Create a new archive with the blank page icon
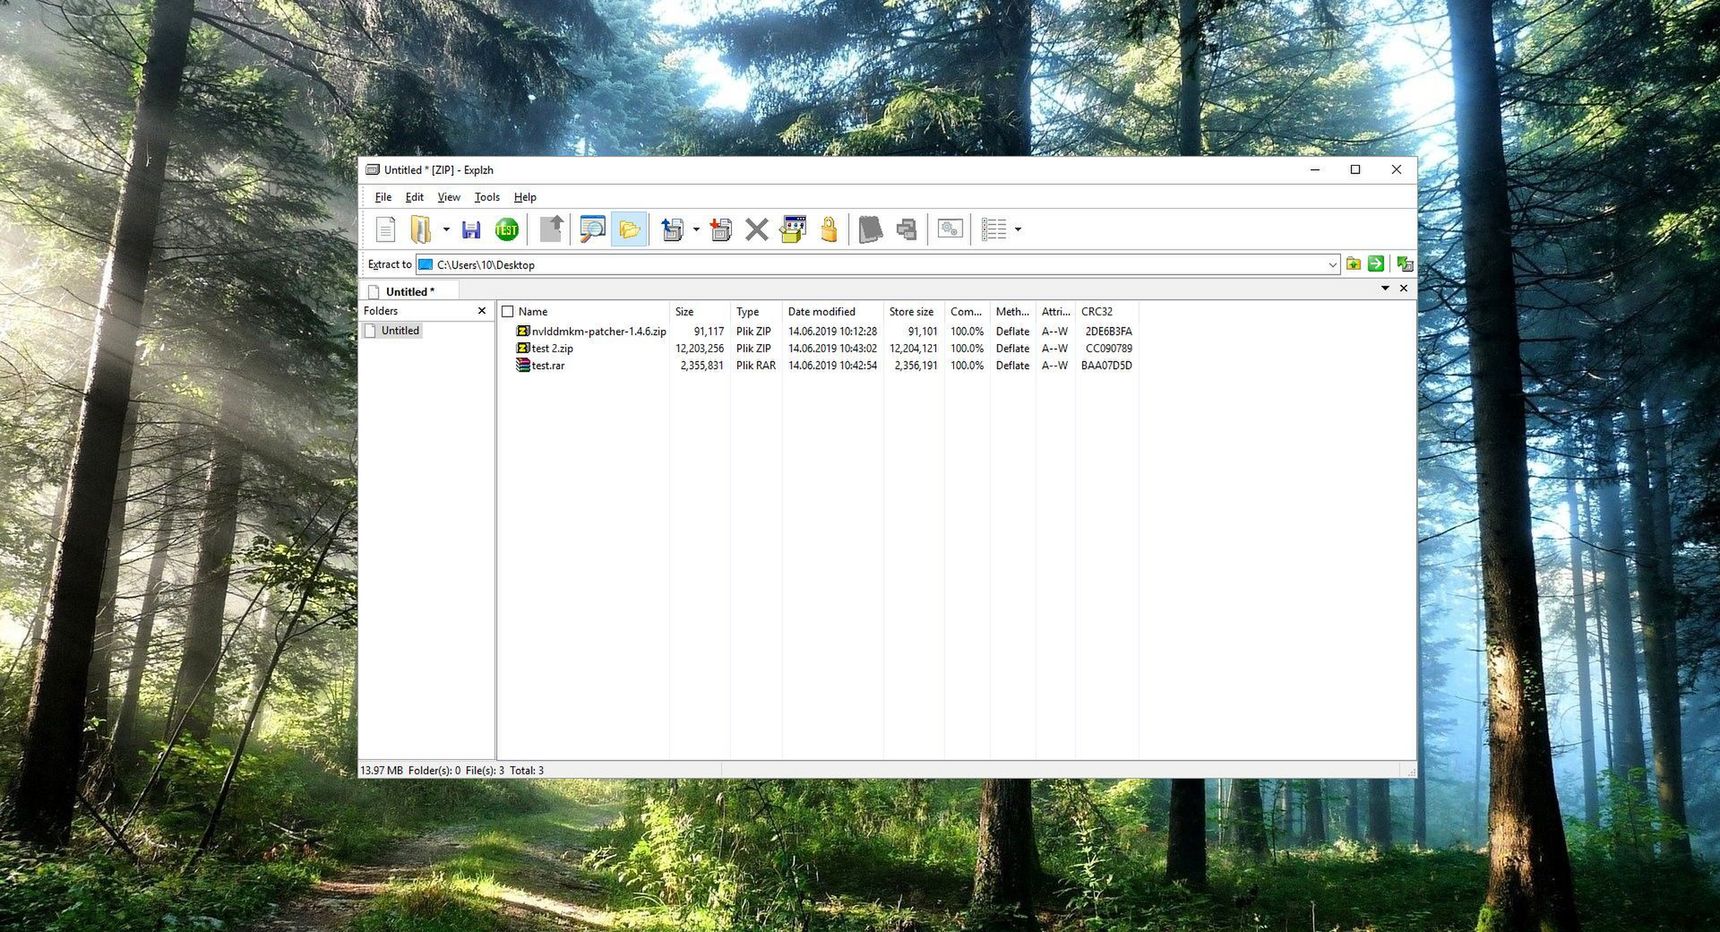Image resolution: width=1720 pixels, height=932 pixels. click(x=385, y=230)
